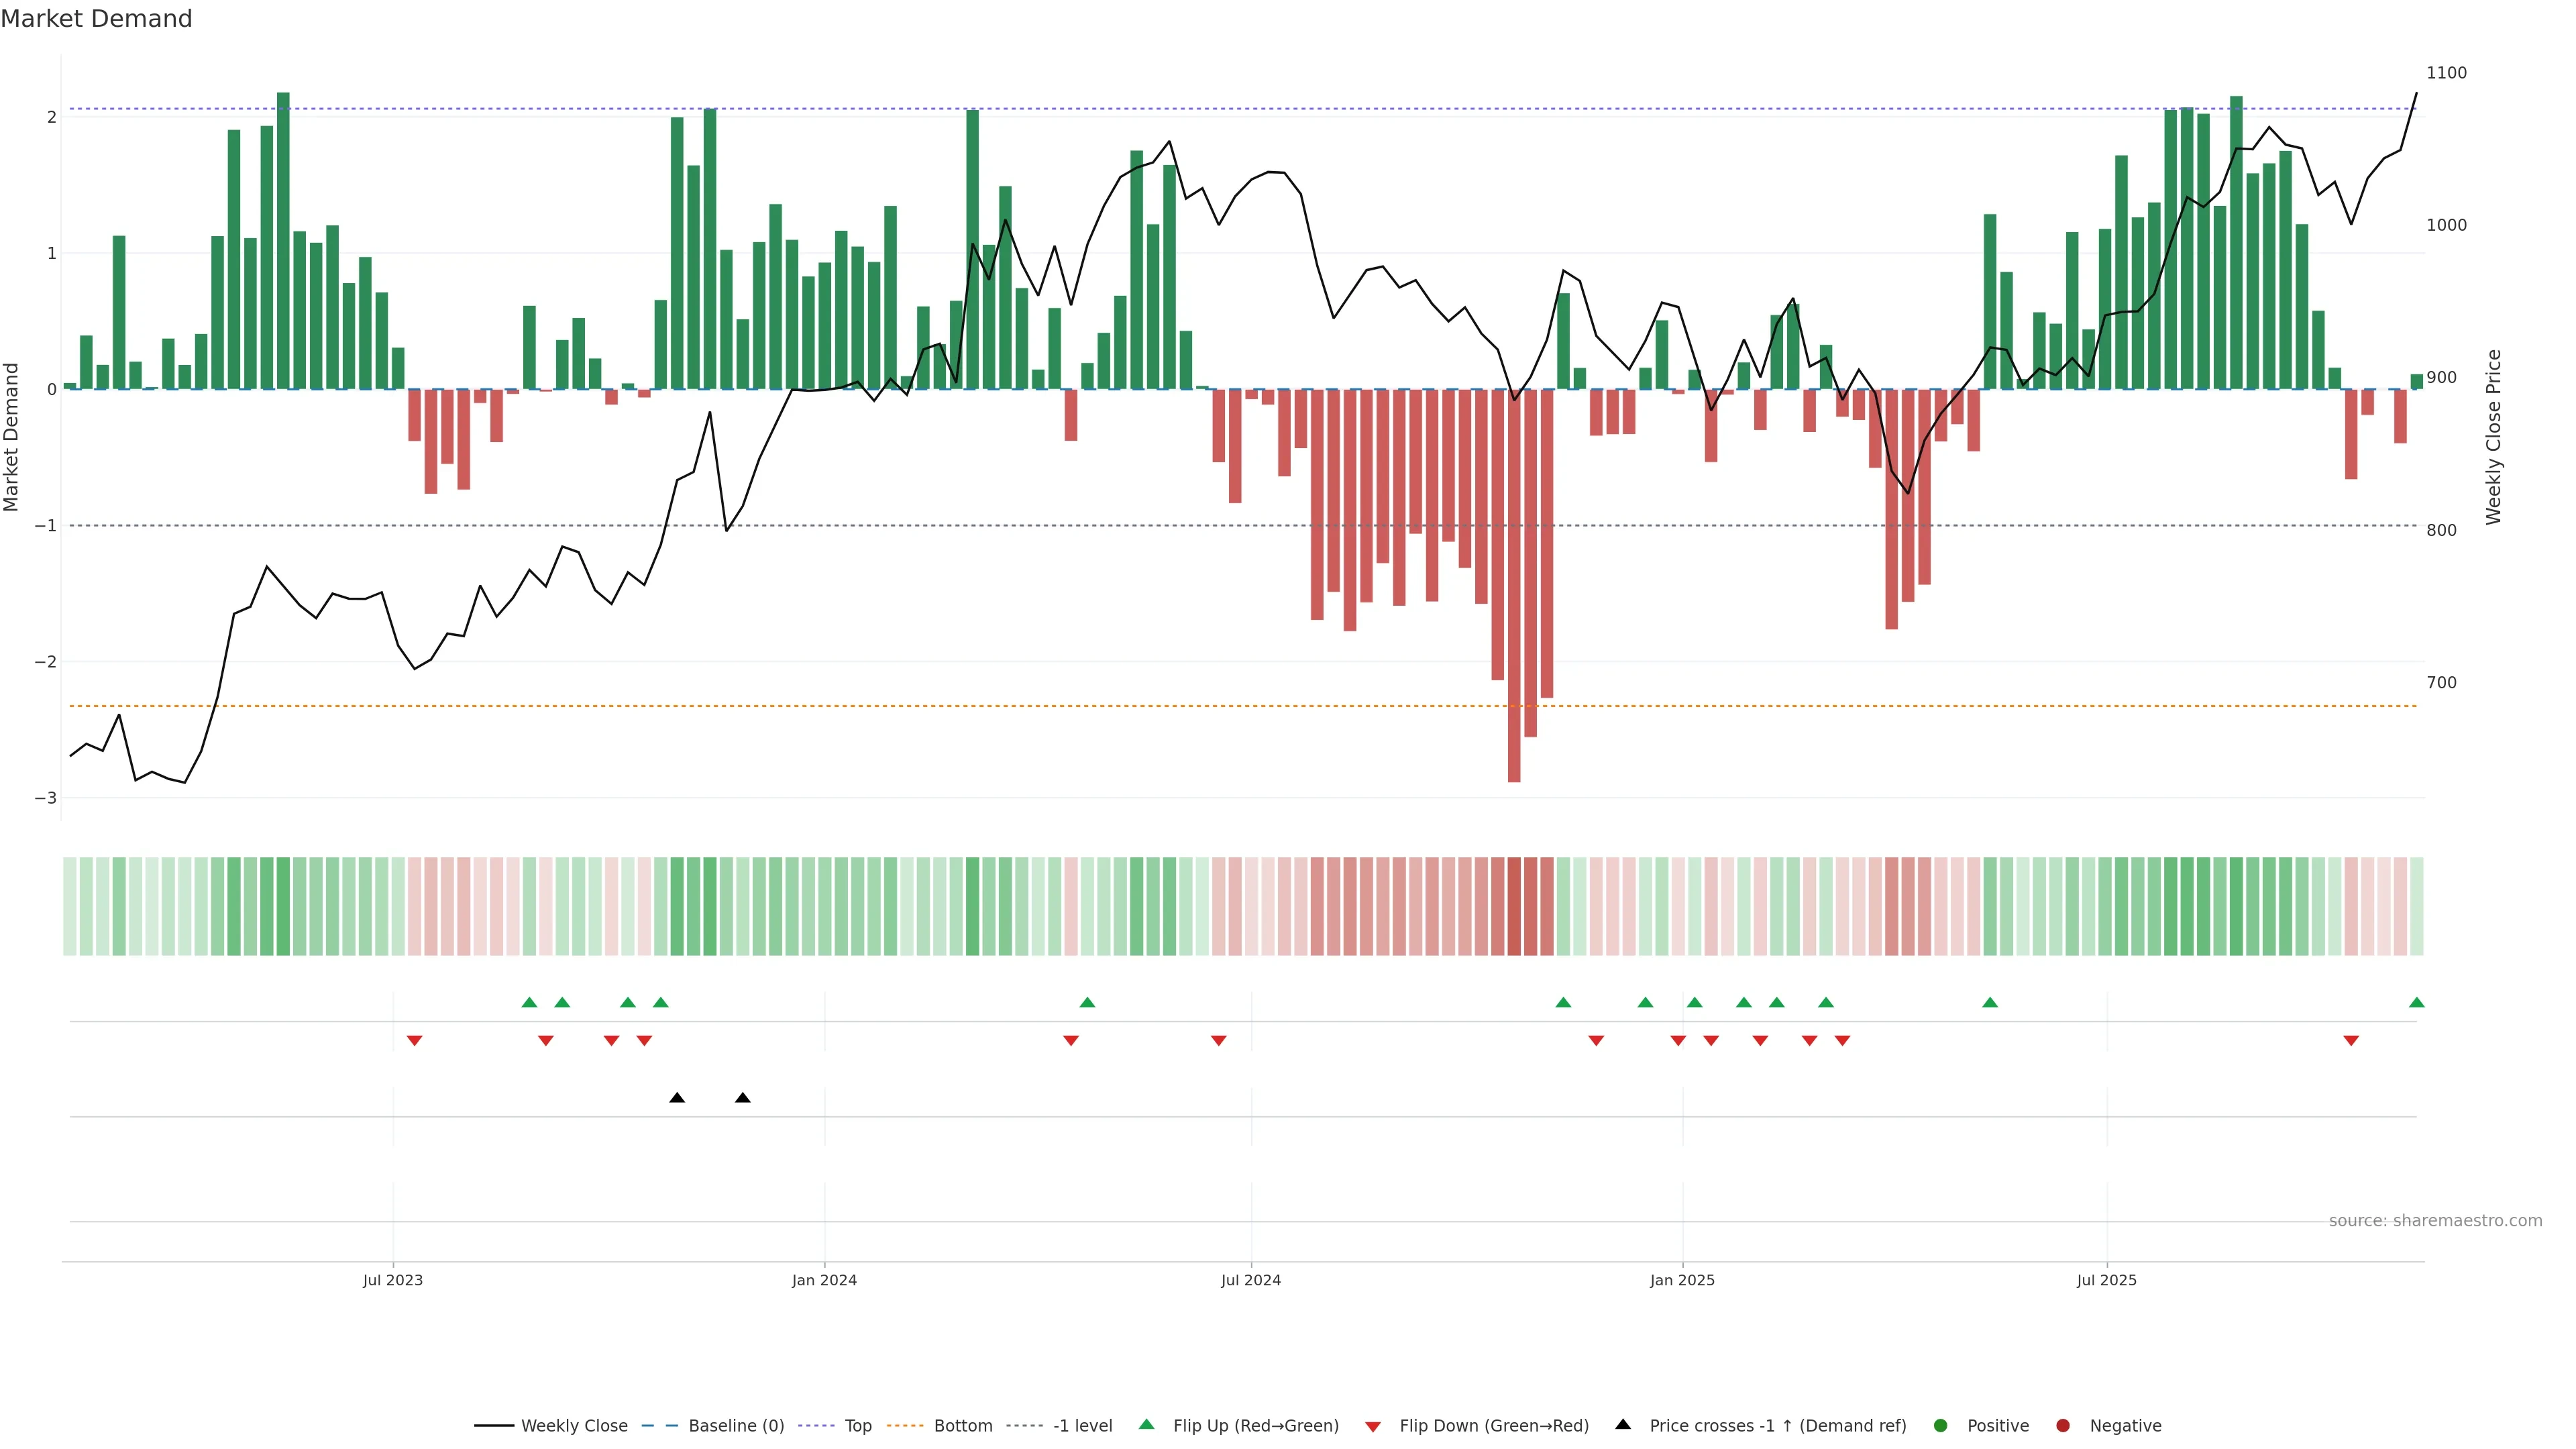Click the rightmost red flip-down triangle marker
Screen dimensions: 2576x1449
2351,1041
